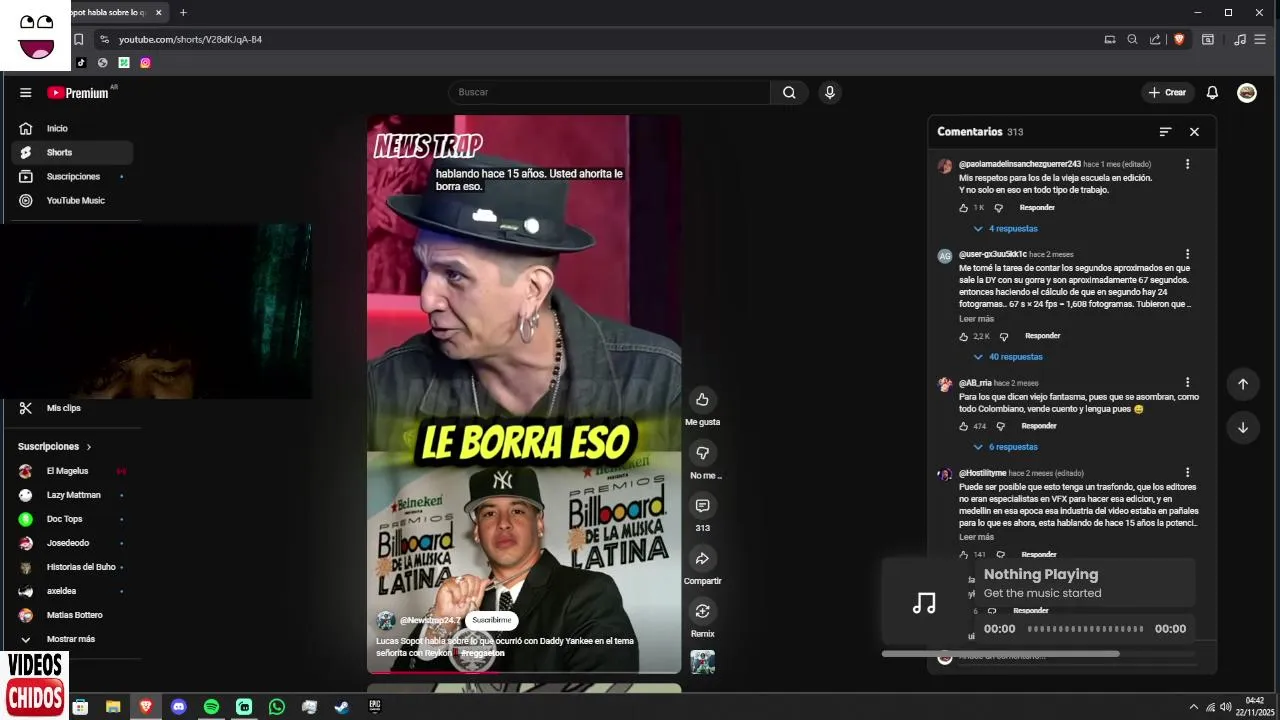Open options menu for AB_rria's comment

(x=1187, y=383)
